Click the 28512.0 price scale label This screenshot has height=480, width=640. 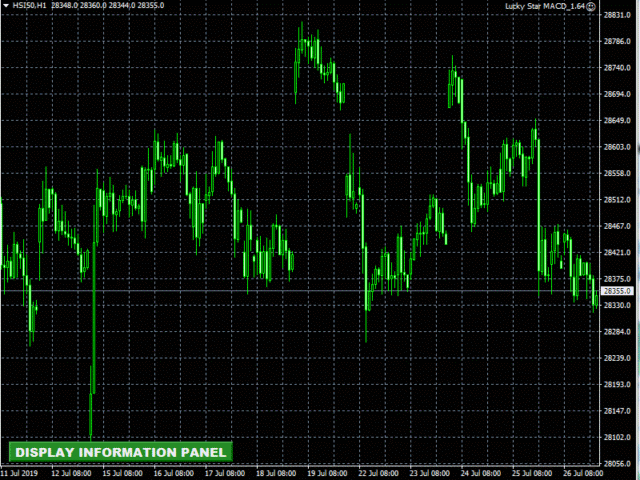pyautogui.click(x=617, y=200)
